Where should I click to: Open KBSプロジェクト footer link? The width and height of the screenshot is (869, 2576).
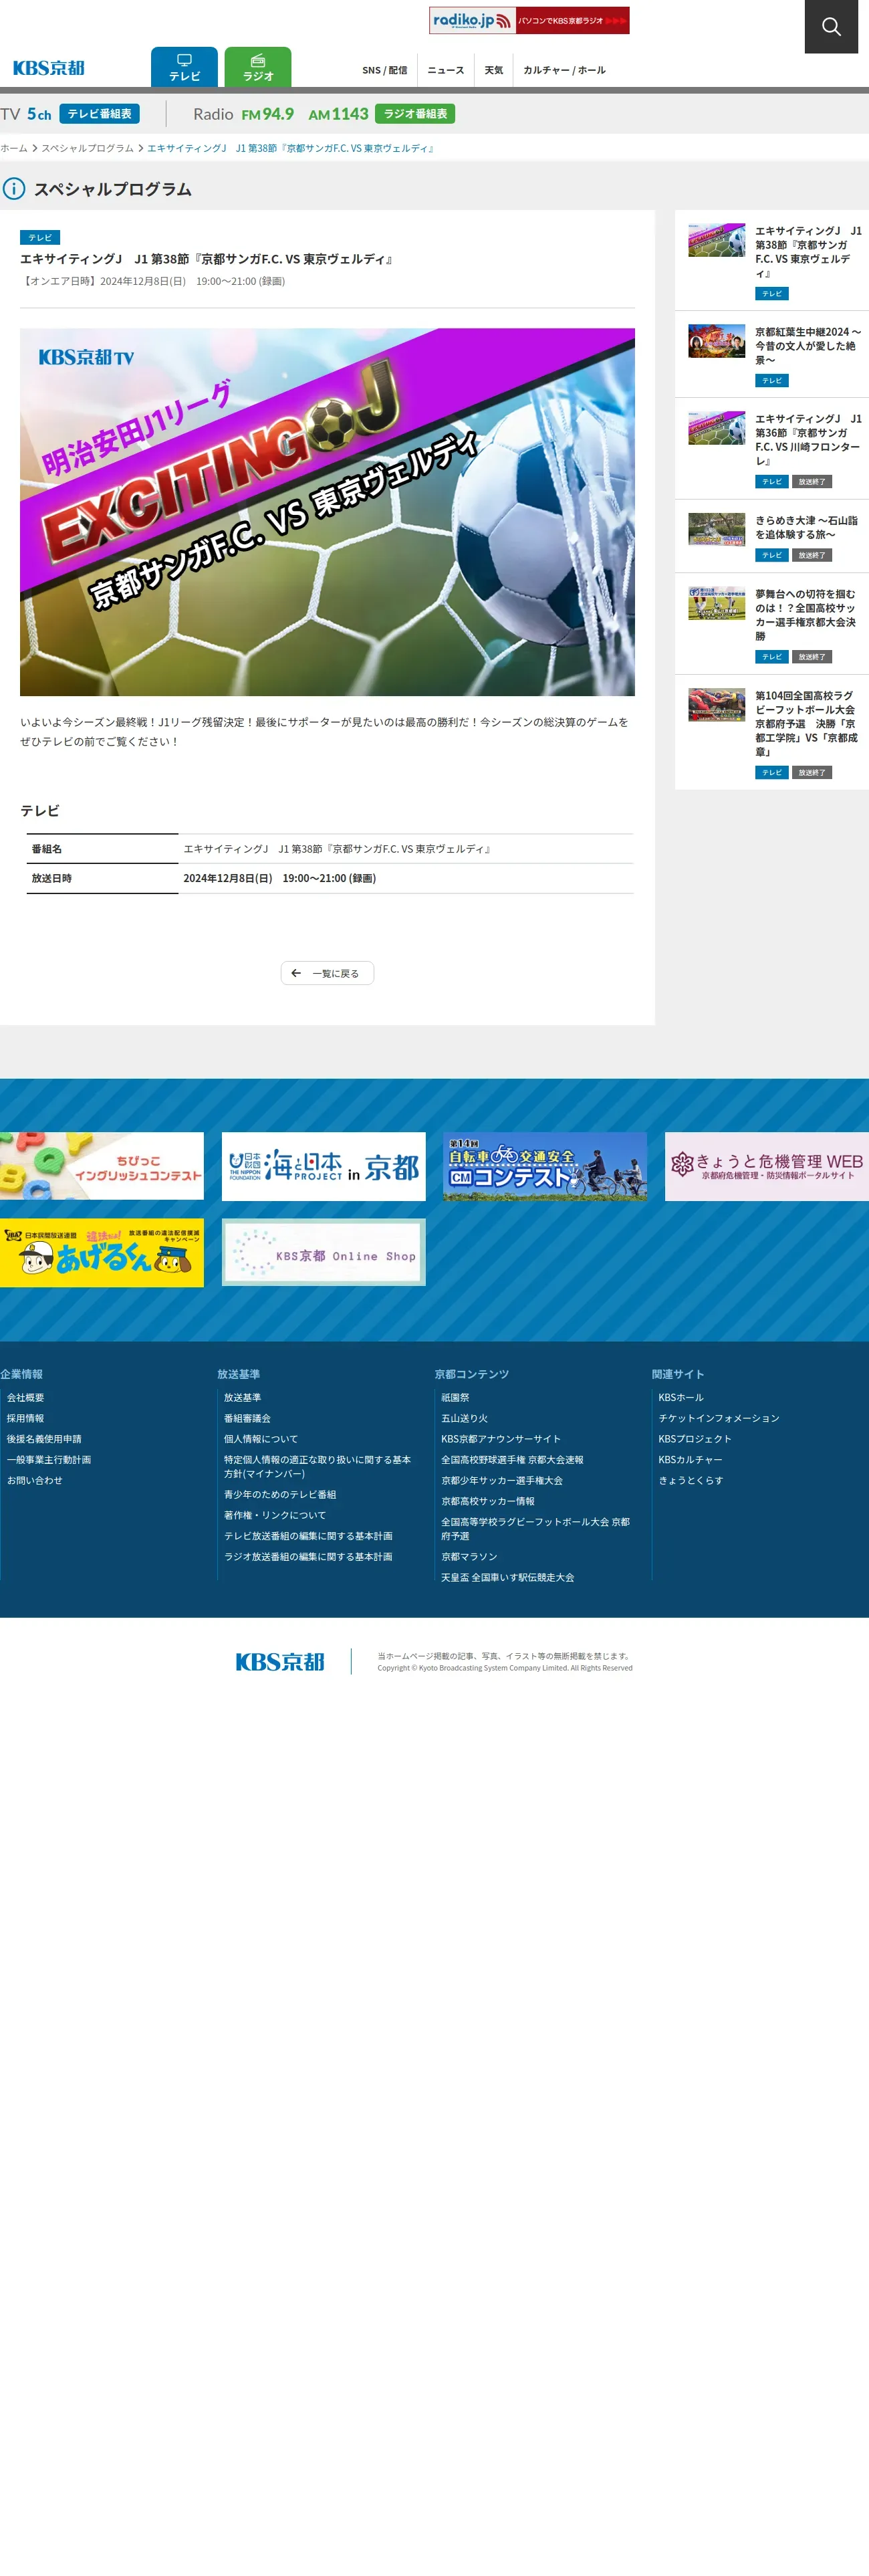pyautogui.click(x=695, y=1439)
